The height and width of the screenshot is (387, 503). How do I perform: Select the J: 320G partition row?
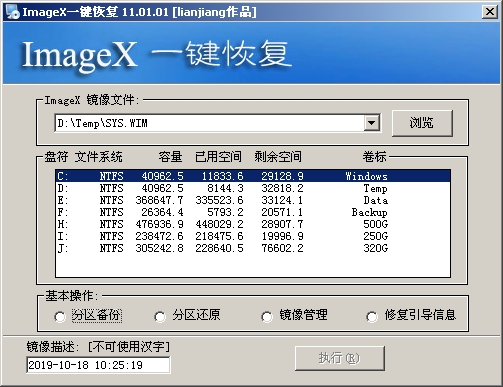(x=253, y=248)
